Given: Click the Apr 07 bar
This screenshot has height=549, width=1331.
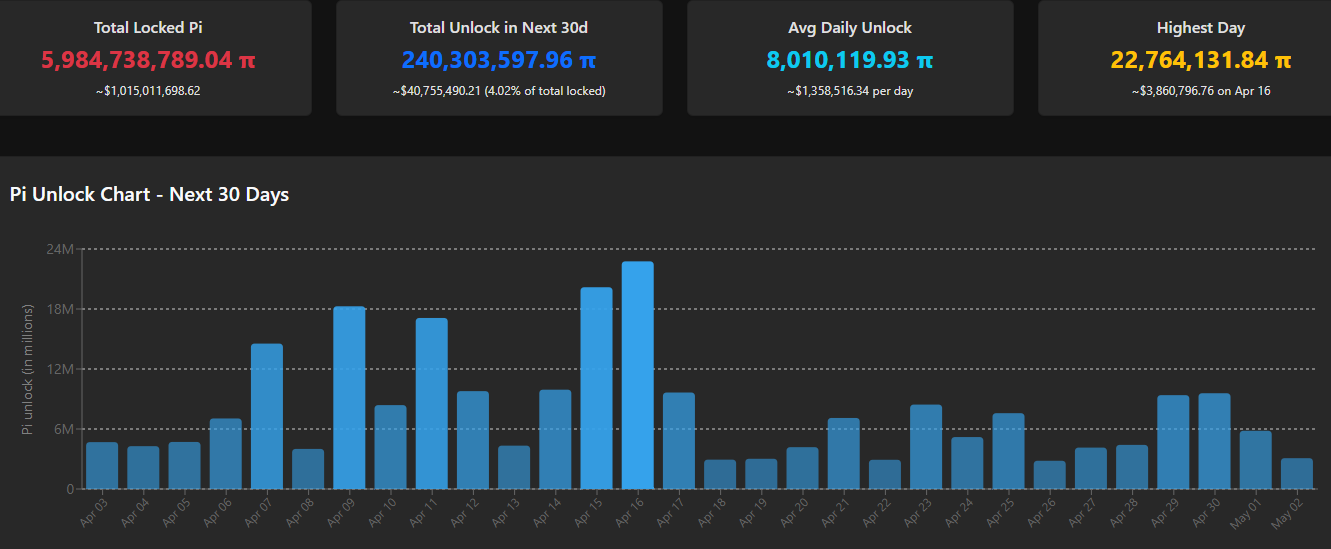Looking at the screenshot, I should pos(267,416).
